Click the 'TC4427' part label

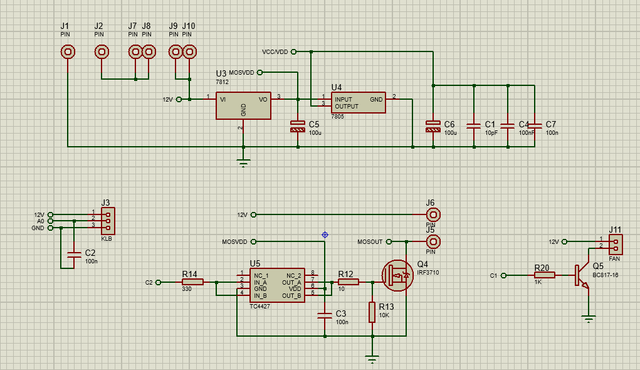point(260,306)
